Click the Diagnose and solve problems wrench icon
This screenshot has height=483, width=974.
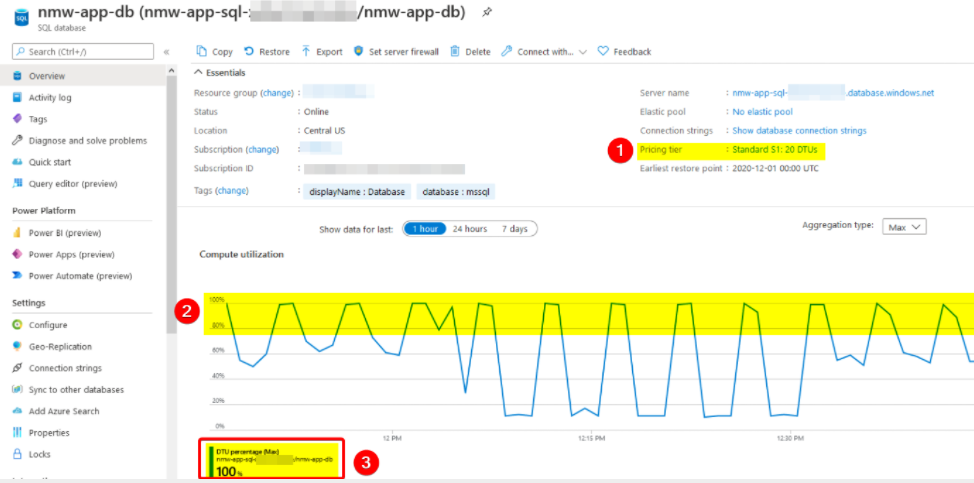17,141
